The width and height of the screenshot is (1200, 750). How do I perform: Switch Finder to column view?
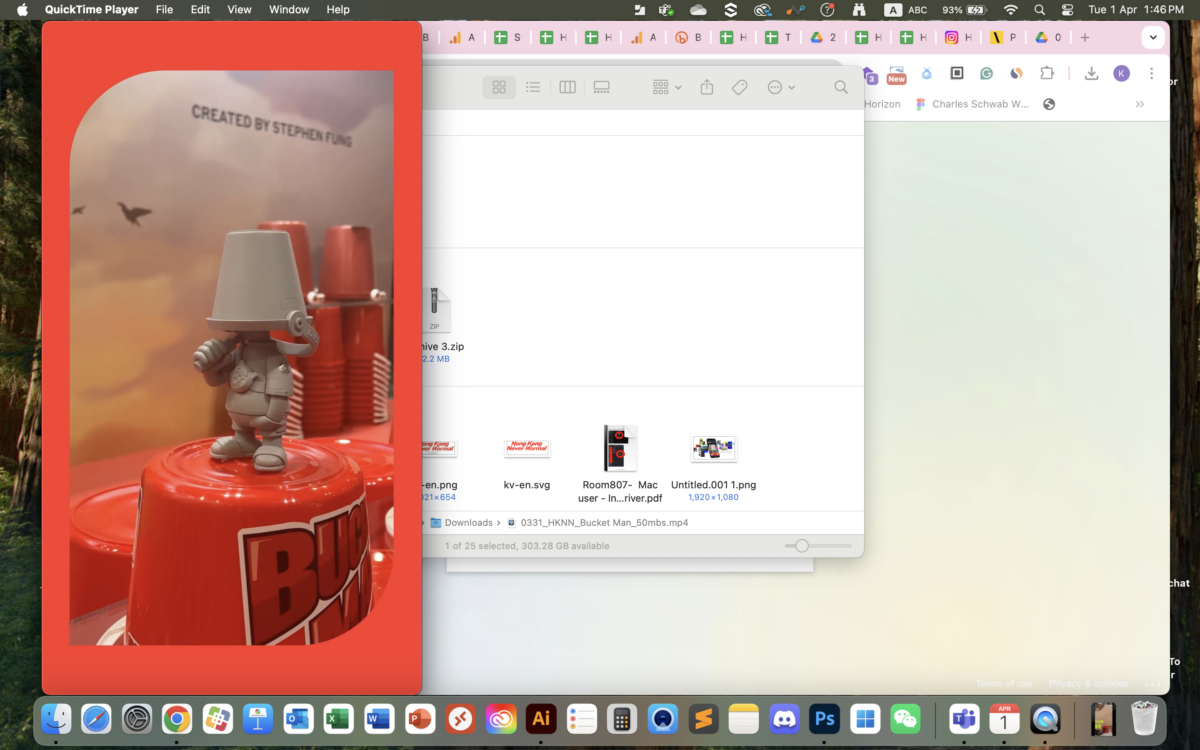tap(567, 87)
